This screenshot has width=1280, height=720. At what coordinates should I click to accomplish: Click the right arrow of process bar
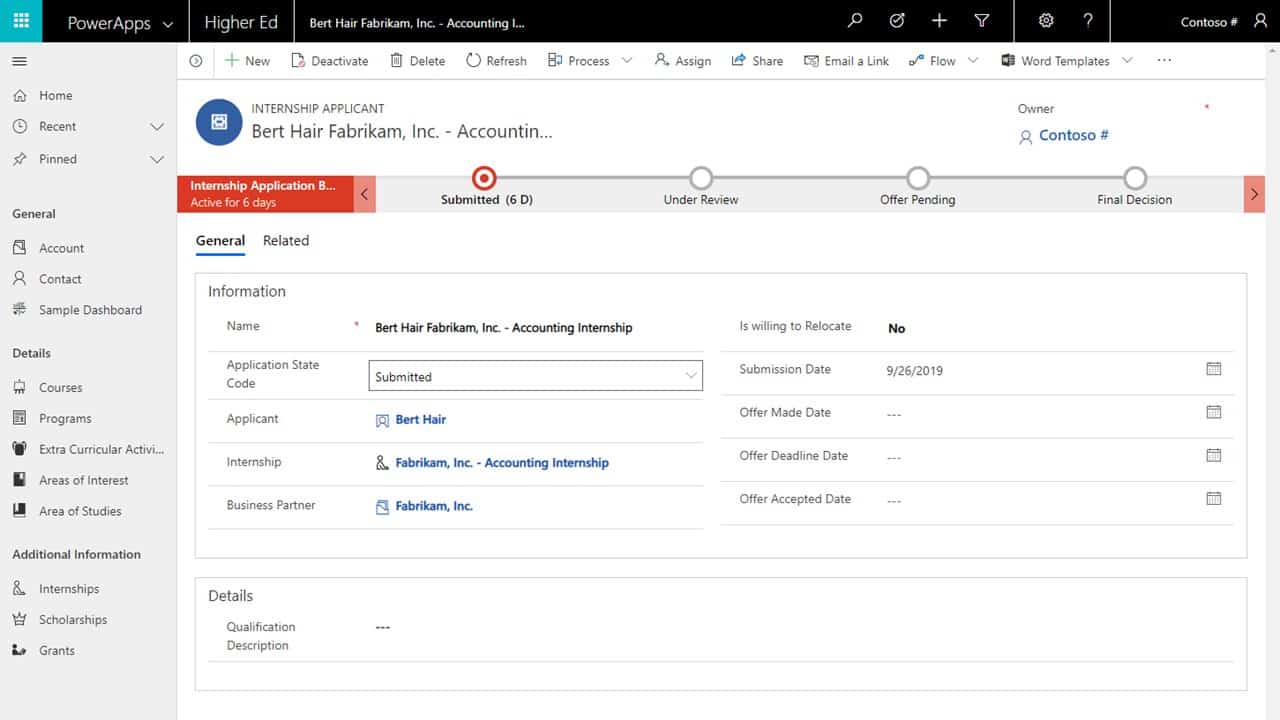click(1254, 194)
